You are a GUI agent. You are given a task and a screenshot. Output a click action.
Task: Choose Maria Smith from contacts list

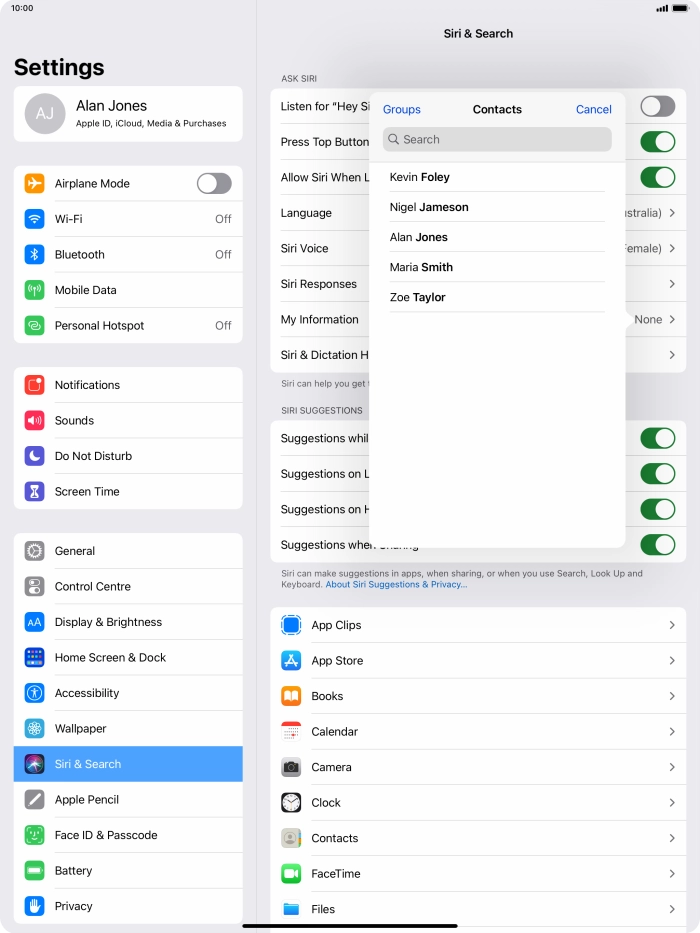click(497, 267)
